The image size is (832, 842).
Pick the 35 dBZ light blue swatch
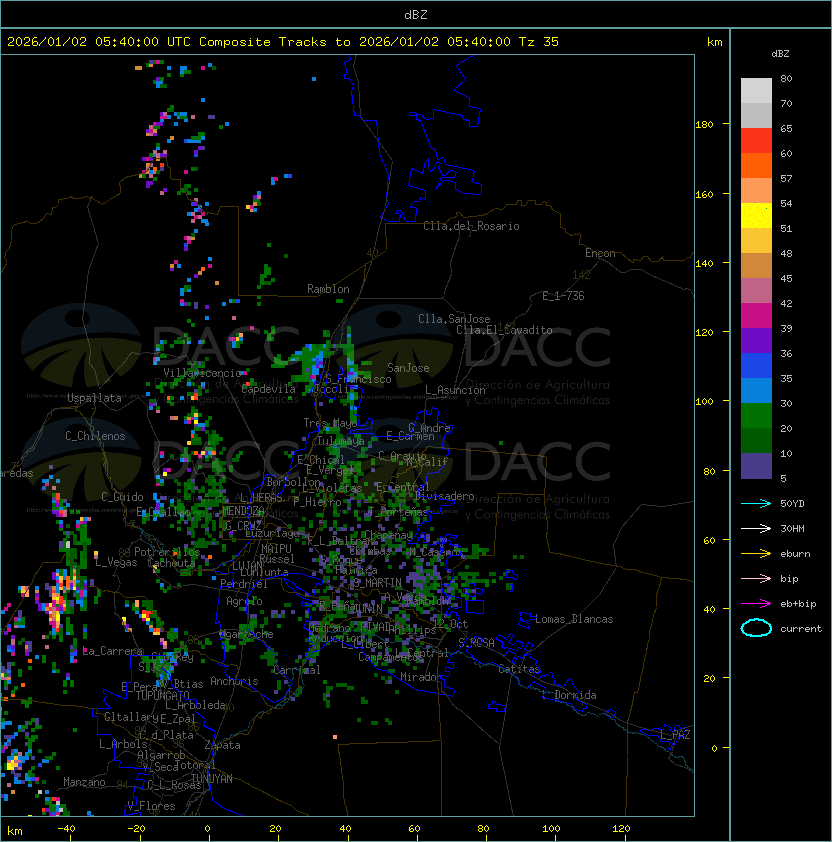756,390
